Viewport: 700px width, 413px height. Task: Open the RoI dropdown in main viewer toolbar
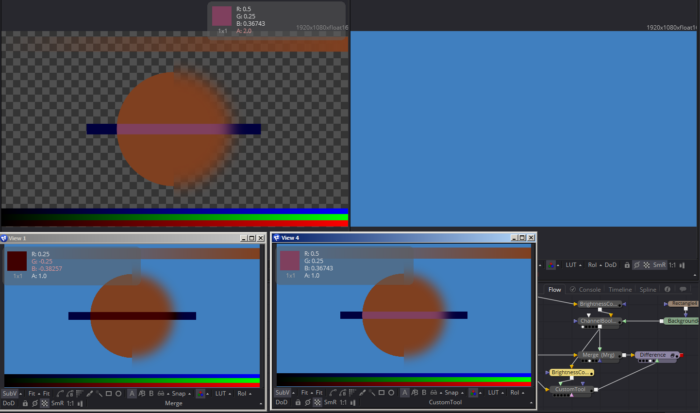pyautogui.click(x=594, y=265)
